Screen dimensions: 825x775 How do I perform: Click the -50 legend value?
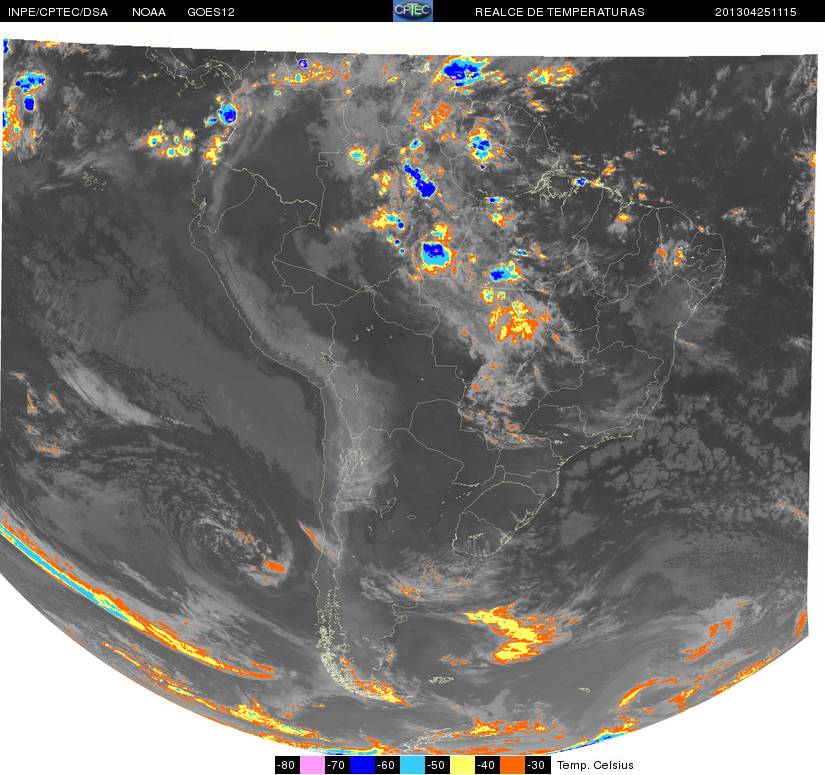437,765
